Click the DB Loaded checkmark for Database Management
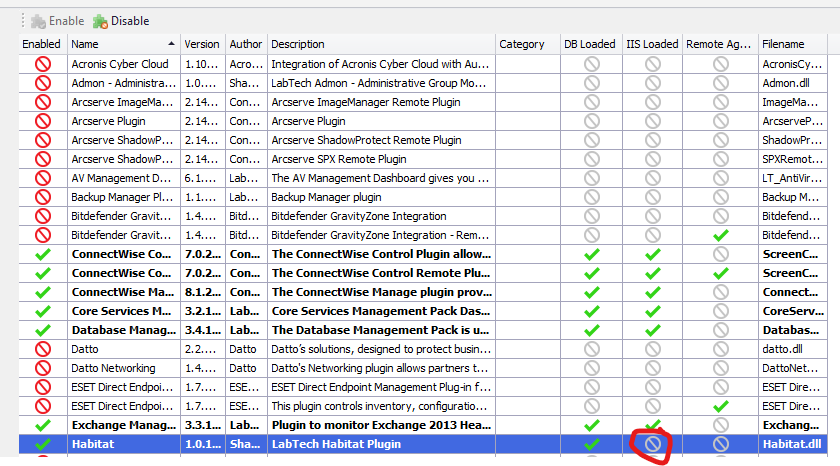 [591, 330]
